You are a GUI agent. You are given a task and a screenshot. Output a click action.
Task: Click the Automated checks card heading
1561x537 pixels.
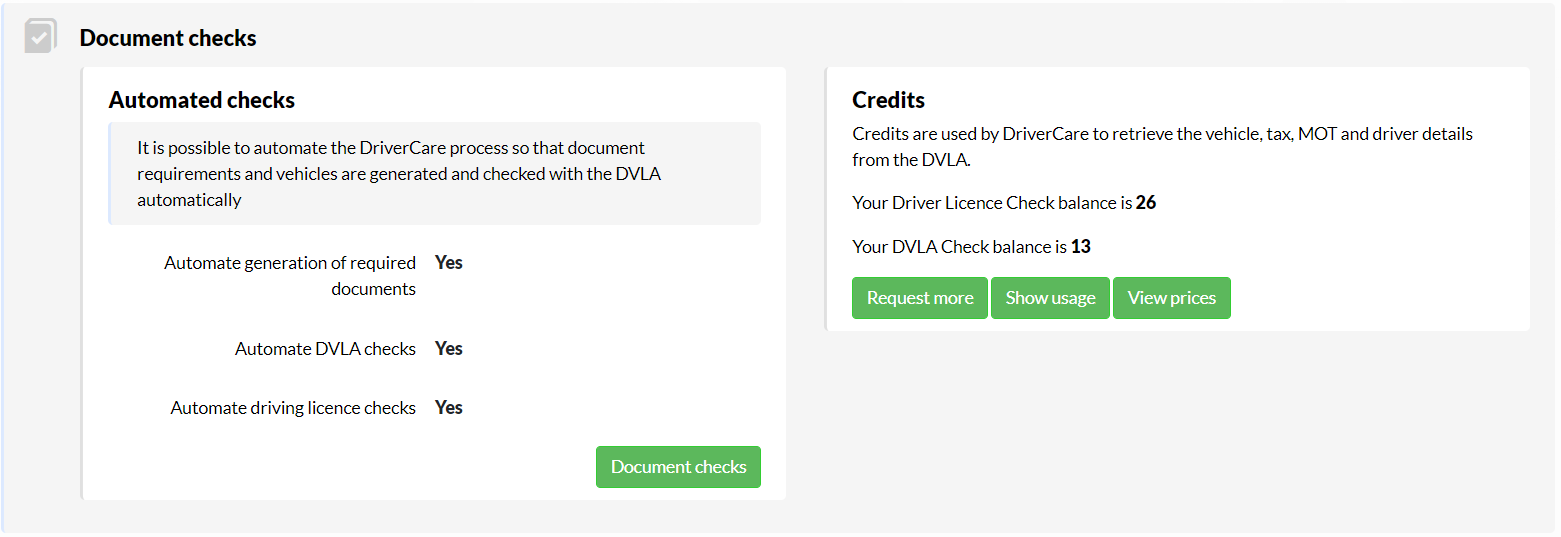click(x=202, y=100)
